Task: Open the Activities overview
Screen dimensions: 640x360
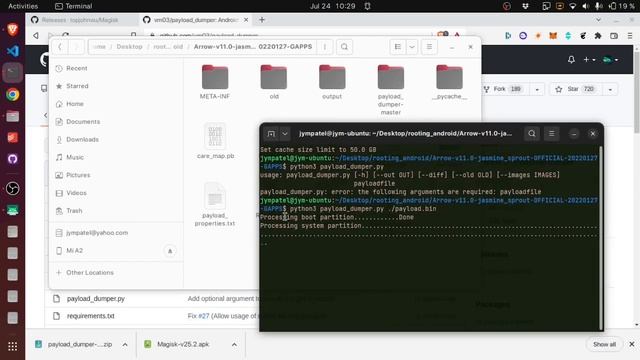Action: [23, 6]
